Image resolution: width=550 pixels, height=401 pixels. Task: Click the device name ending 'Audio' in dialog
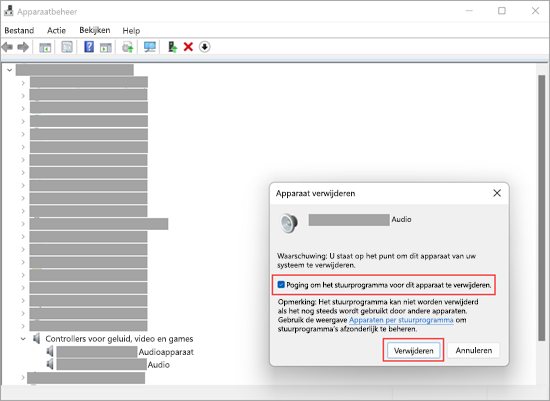point(360,220)
